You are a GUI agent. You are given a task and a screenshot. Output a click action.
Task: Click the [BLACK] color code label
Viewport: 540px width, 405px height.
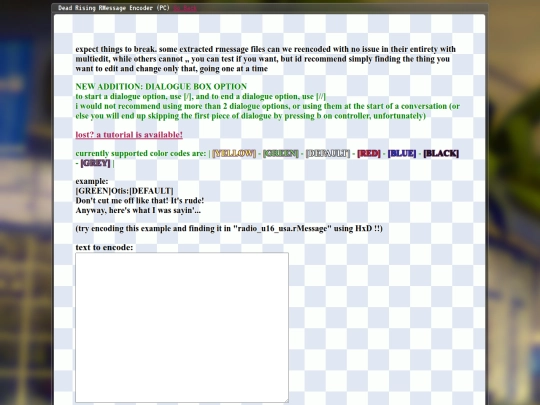441,153
